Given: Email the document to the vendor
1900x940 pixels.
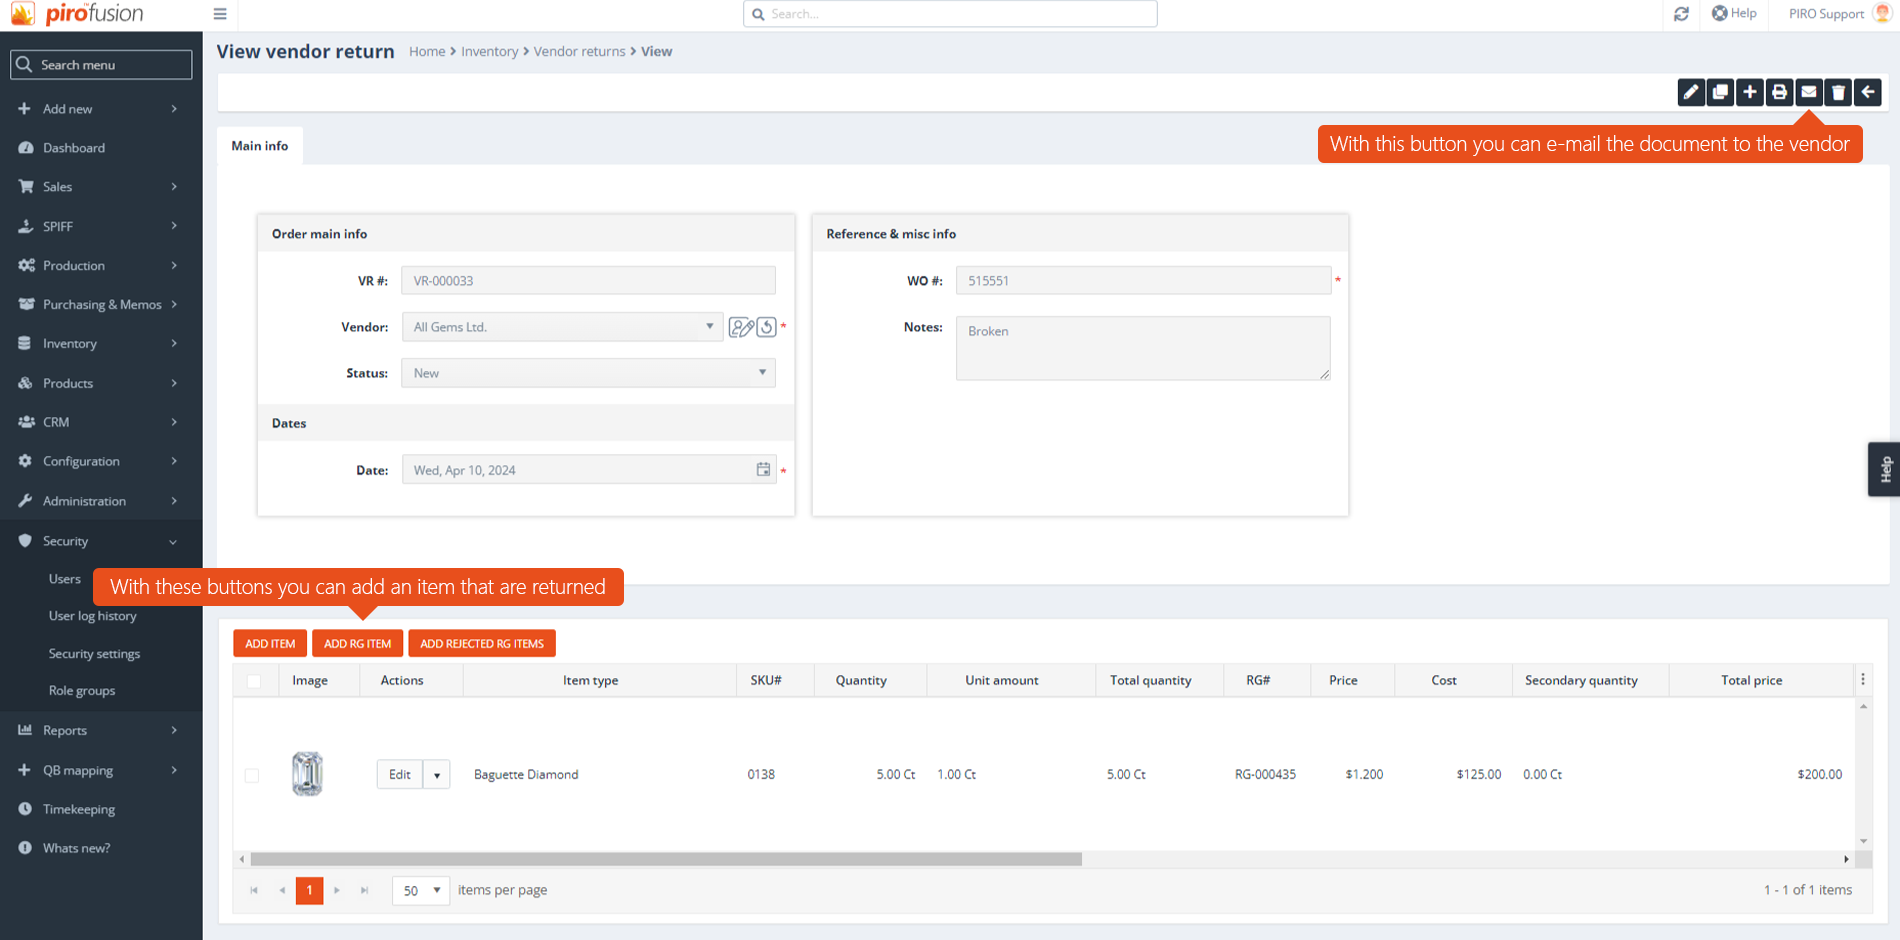Looking at the screenshot, I should [x=1809, y=92].
